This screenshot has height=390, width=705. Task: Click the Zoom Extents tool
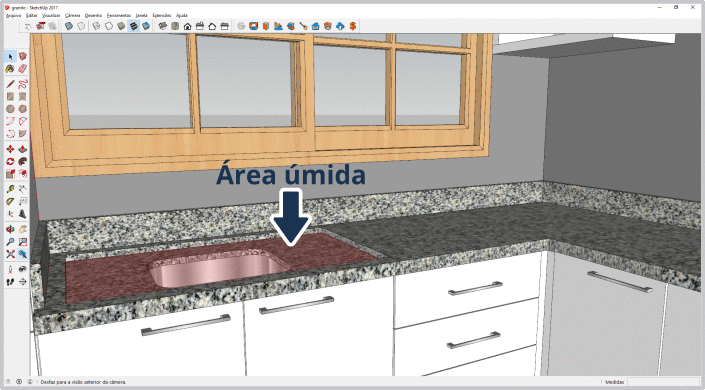click(x=10, y=254)
